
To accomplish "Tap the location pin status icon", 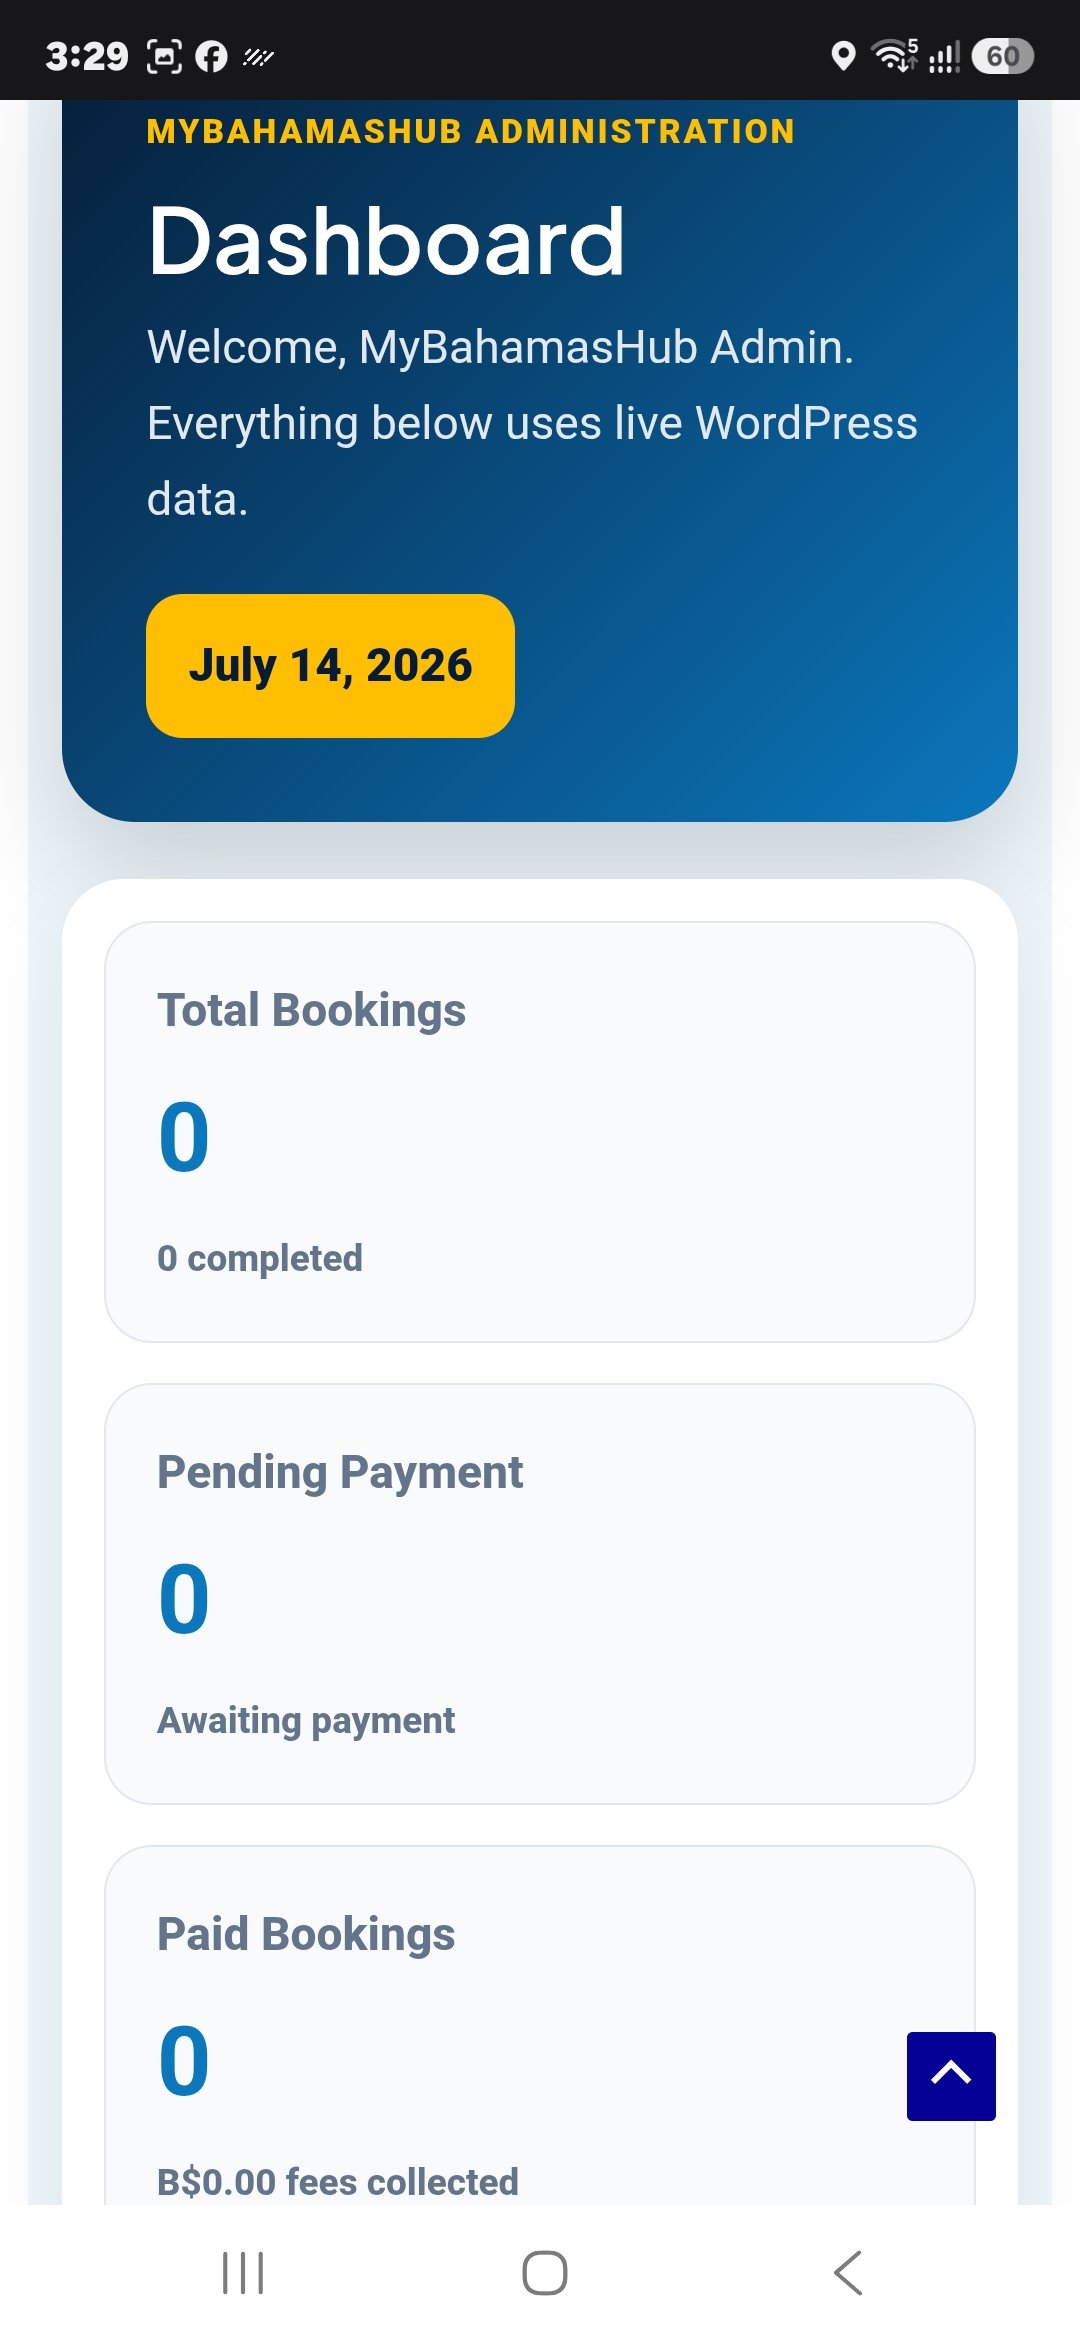I will pyautogui.click(x=843, y=56).
